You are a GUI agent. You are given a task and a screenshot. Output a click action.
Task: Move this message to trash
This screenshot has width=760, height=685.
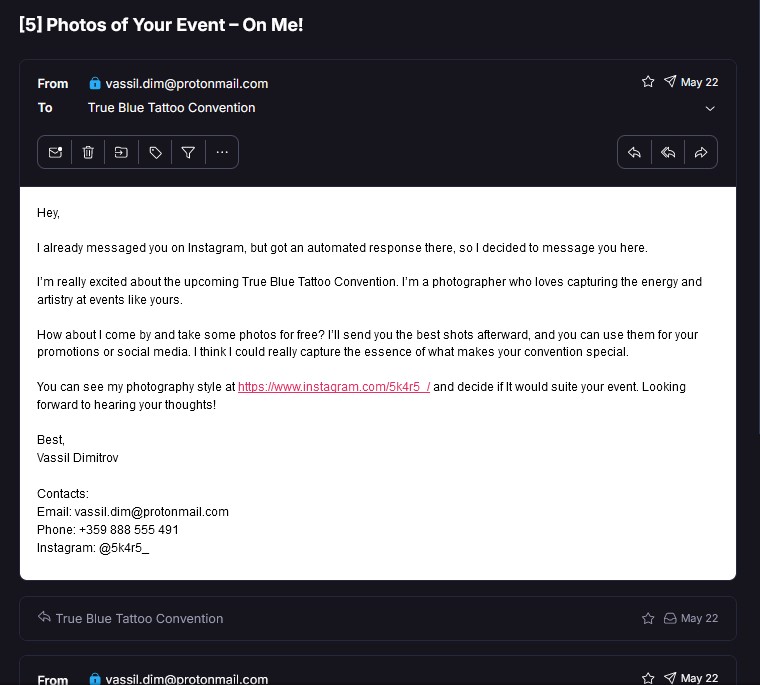[88, 152]
